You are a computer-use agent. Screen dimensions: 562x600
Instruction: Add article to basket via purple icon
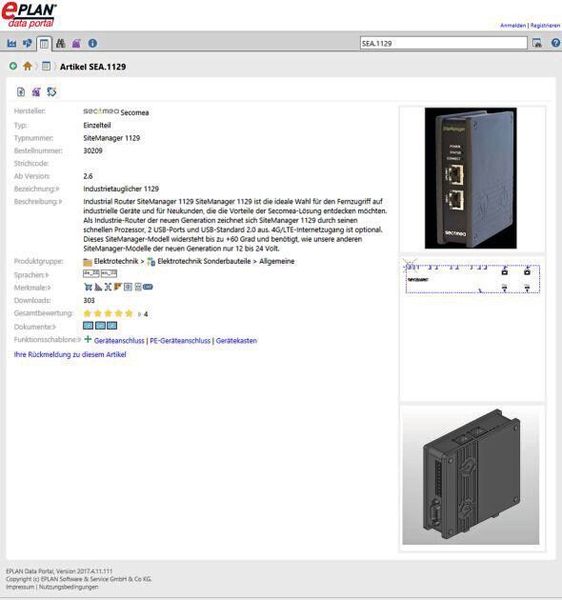point(36,92)
